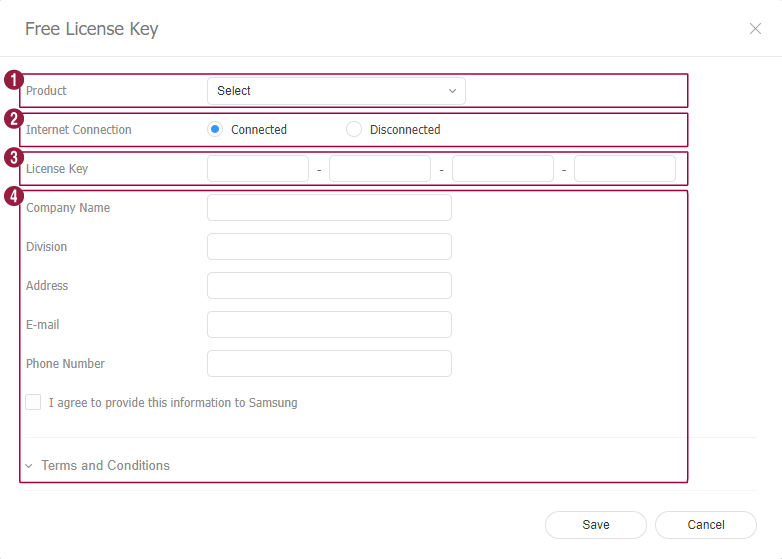Focus the Phone Number field
Screen dimensions: 782x559
tap(329, 364)
